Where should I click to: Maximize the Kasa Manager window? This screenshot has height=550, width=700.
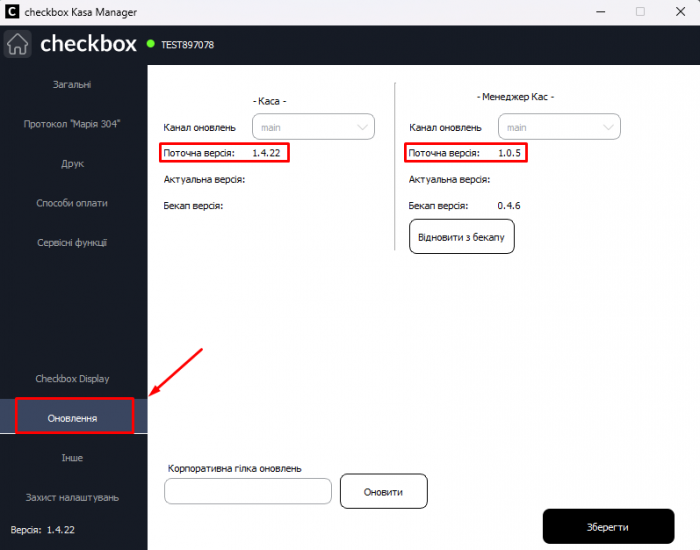click(x=640, y=11)
